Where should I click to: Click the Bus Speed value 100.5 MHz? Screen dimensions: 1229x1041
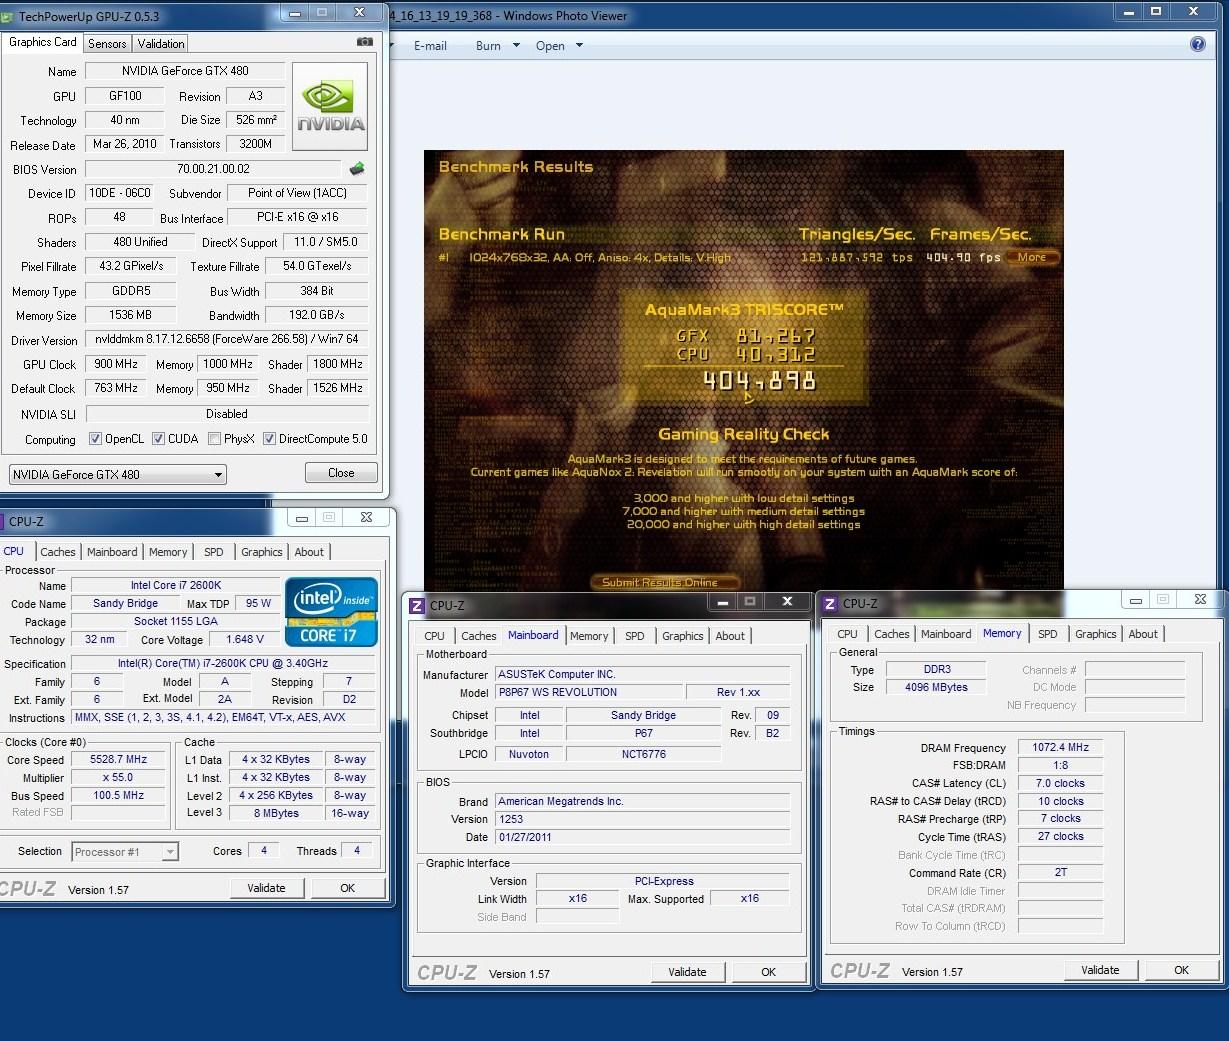(x=119, y=796)
